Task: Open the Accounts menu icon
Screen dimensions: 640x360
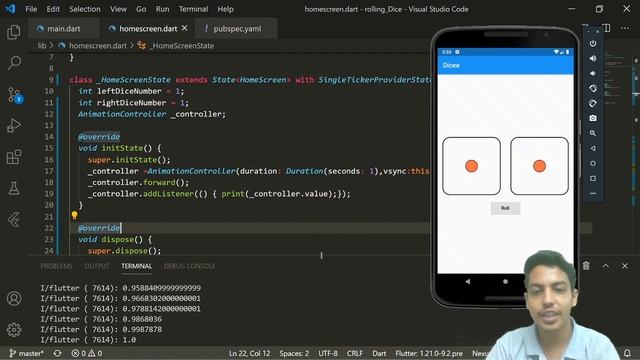Action: [x=14, y=298]
